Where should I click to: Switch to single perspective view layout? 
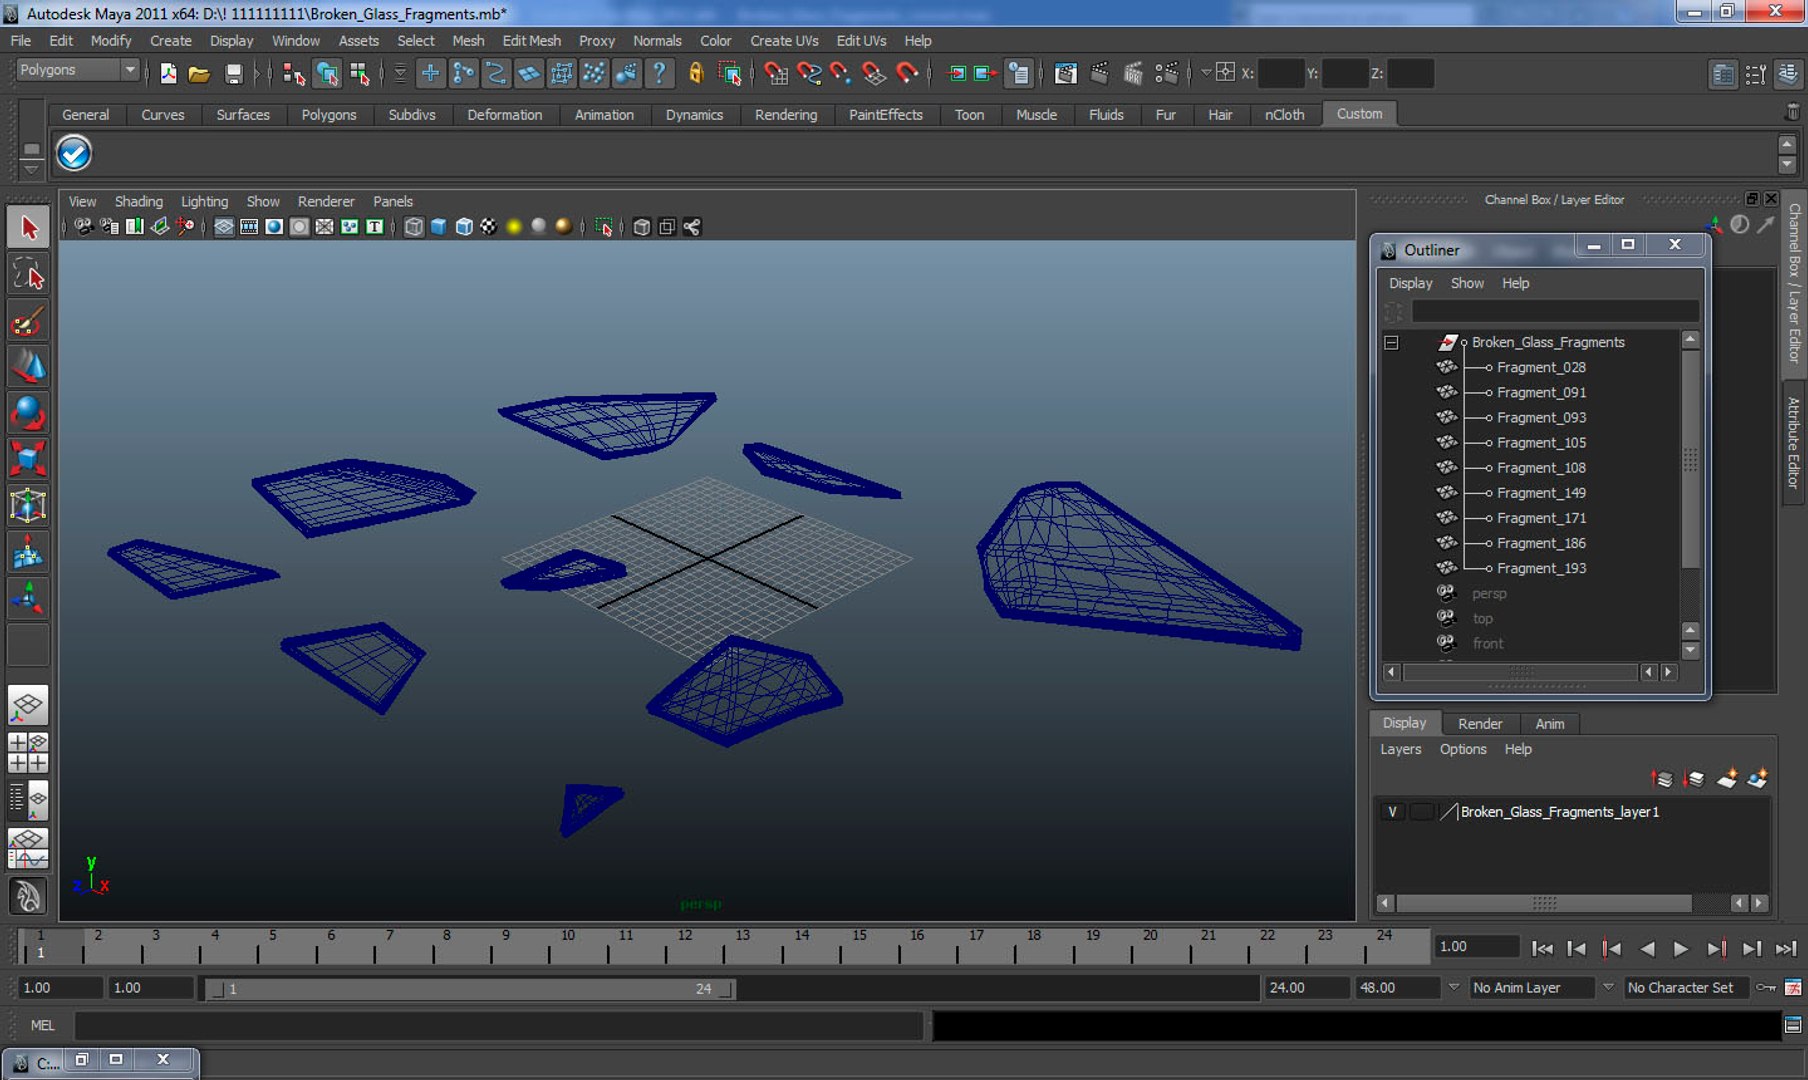28,705
